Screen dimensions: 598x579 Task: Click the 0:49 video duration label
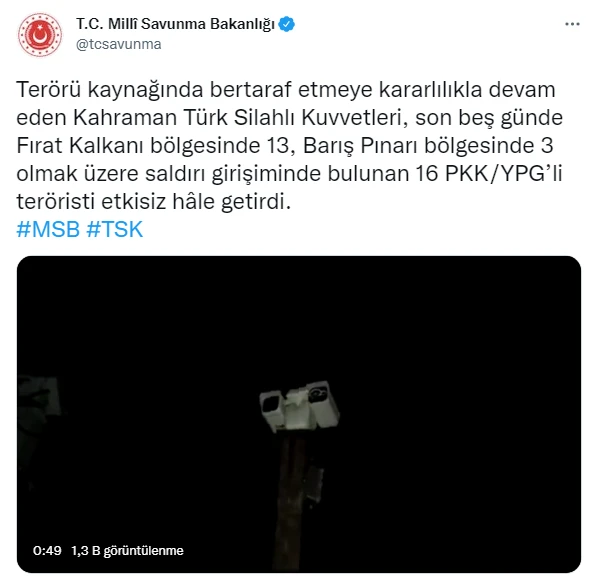click(47, 550)
